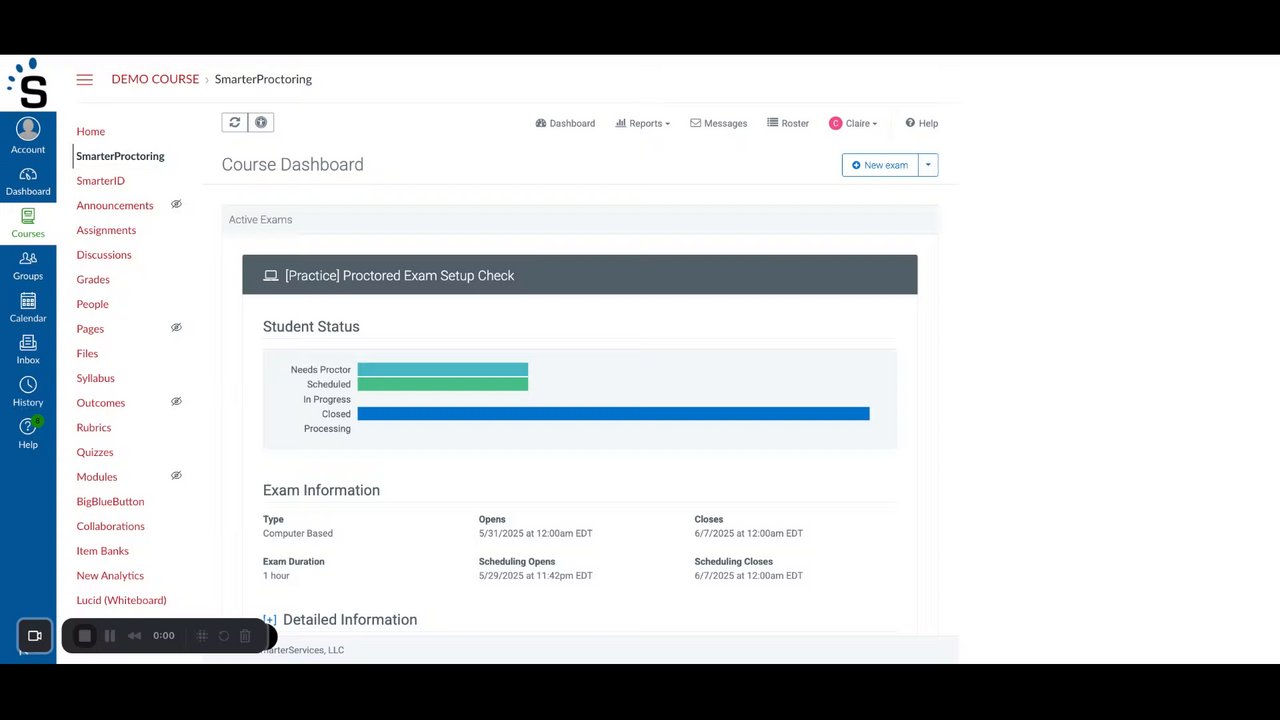Open the Pages course link

click(x=90, y=329)
